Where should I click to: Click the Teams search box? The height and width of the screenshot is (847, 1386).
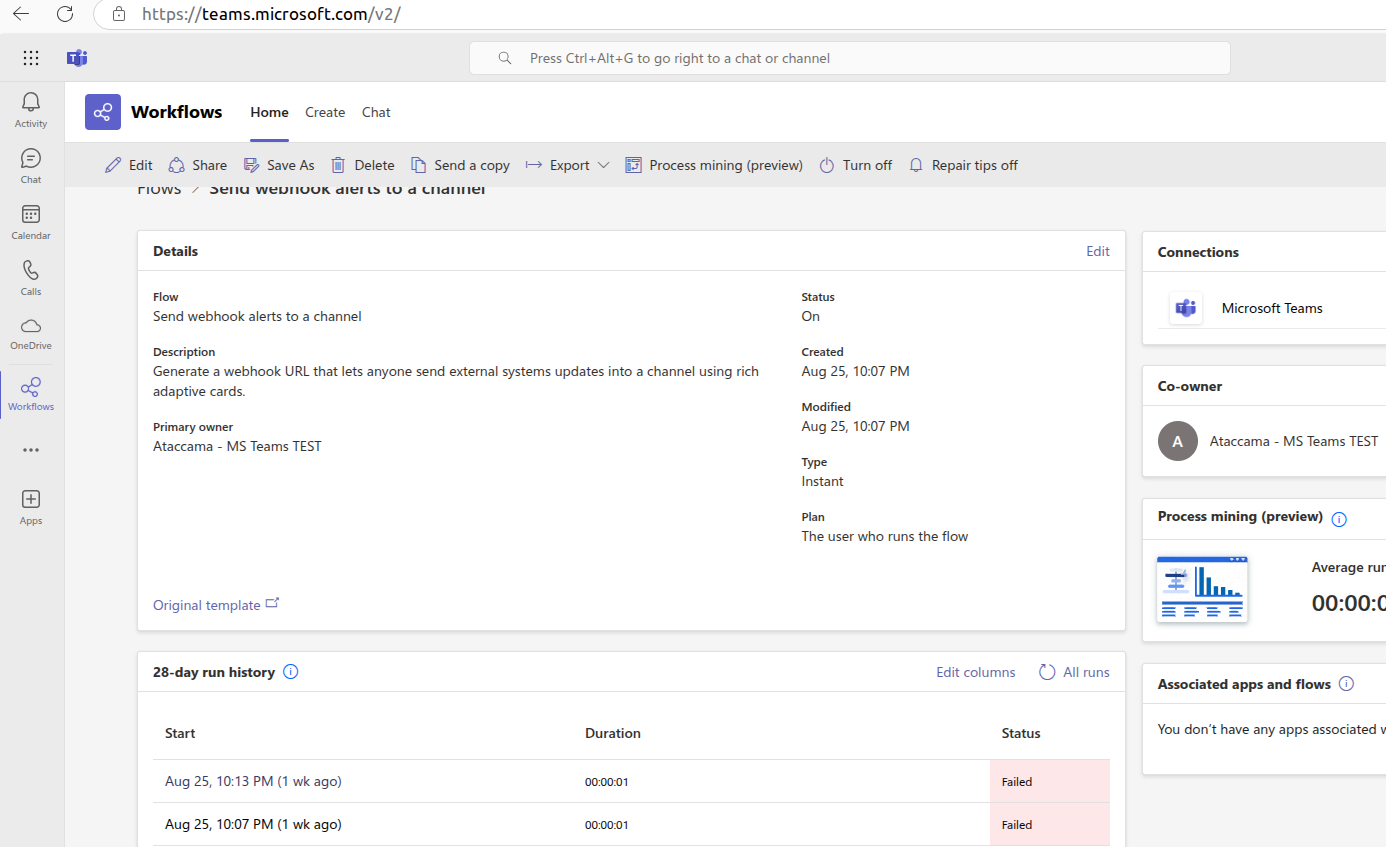point(849,58)
